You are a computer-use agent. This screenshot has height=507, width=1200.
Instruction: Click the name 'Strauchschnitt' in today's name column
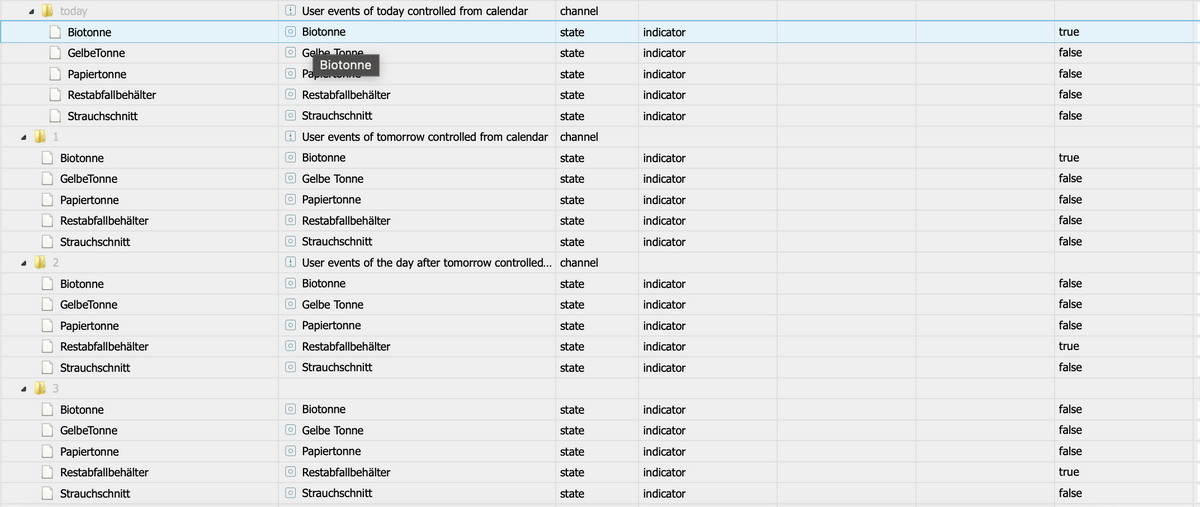(x=337, y=116)
